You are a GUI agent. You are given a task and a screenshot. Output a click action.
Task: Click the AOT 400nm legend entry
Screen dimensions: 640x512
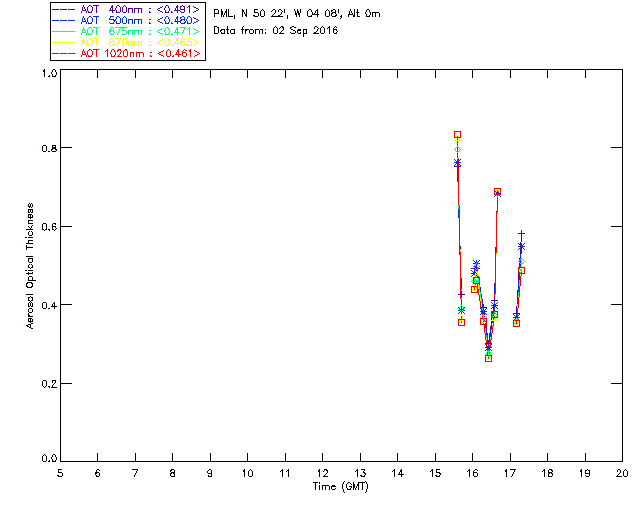coord(126,9)
